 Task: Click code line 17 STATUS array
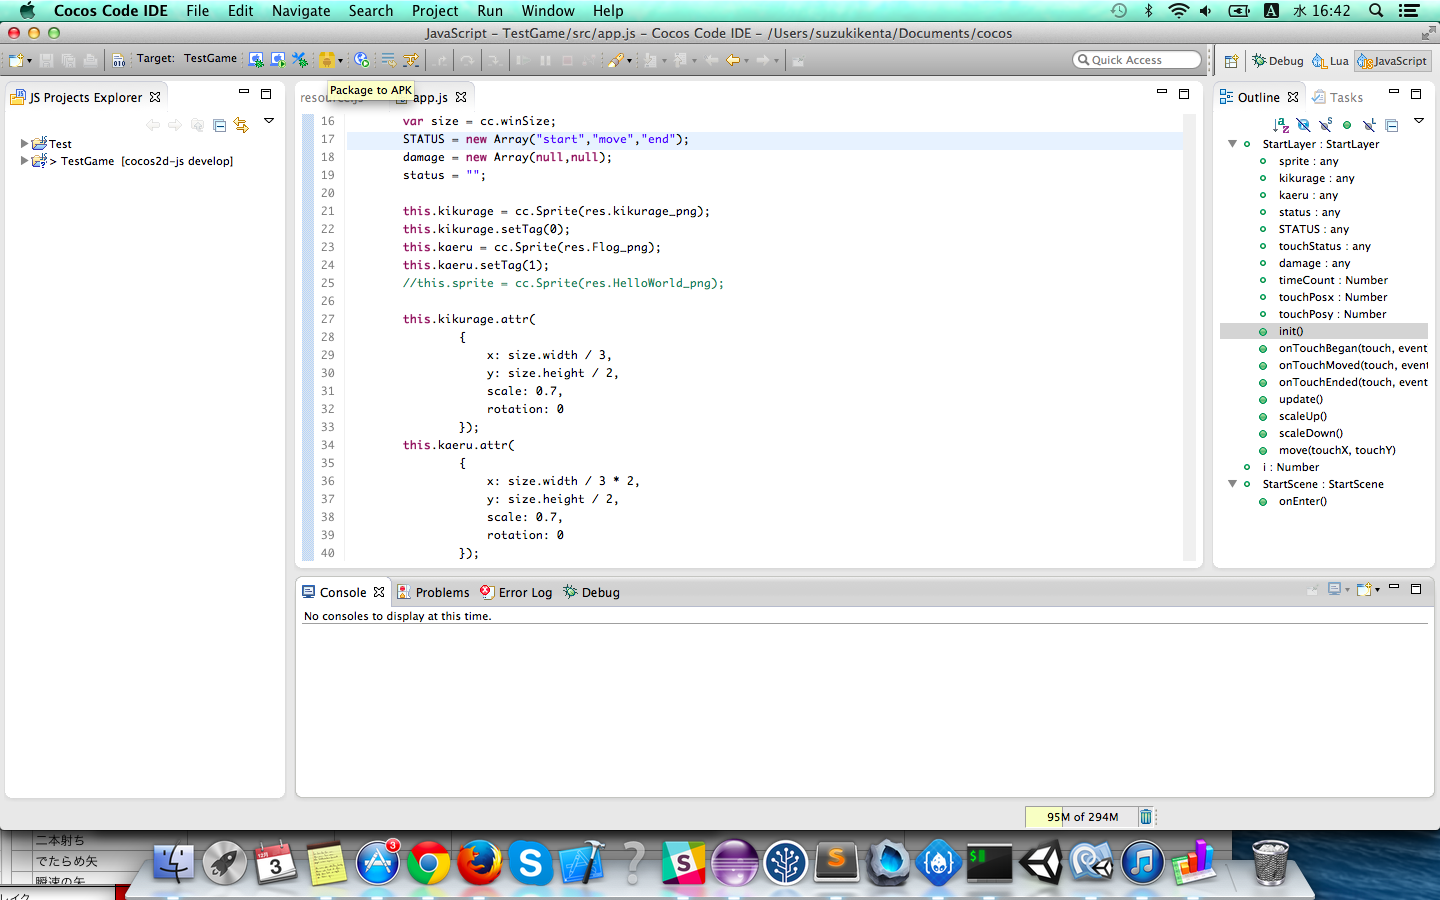tap(546, 139)
